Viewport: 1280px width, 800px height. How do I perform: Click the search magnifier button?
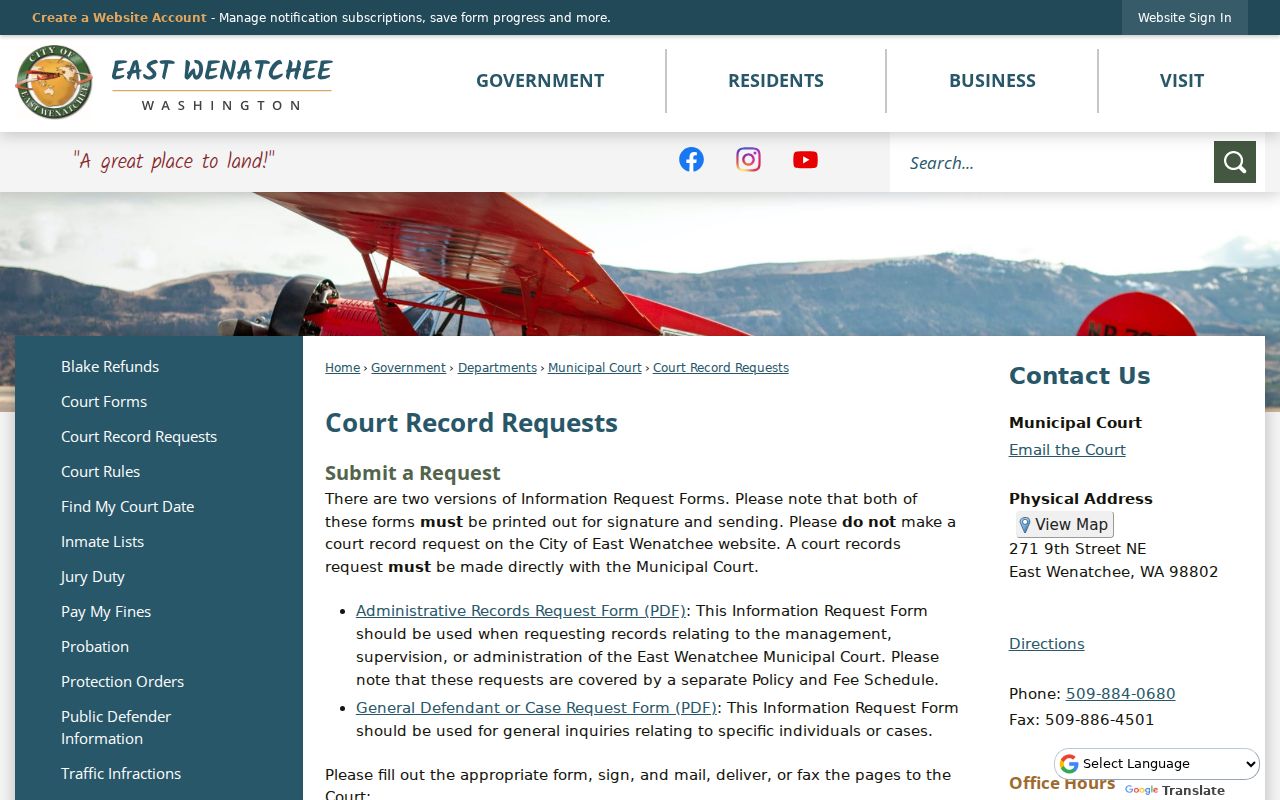[x=1234, y=162]
